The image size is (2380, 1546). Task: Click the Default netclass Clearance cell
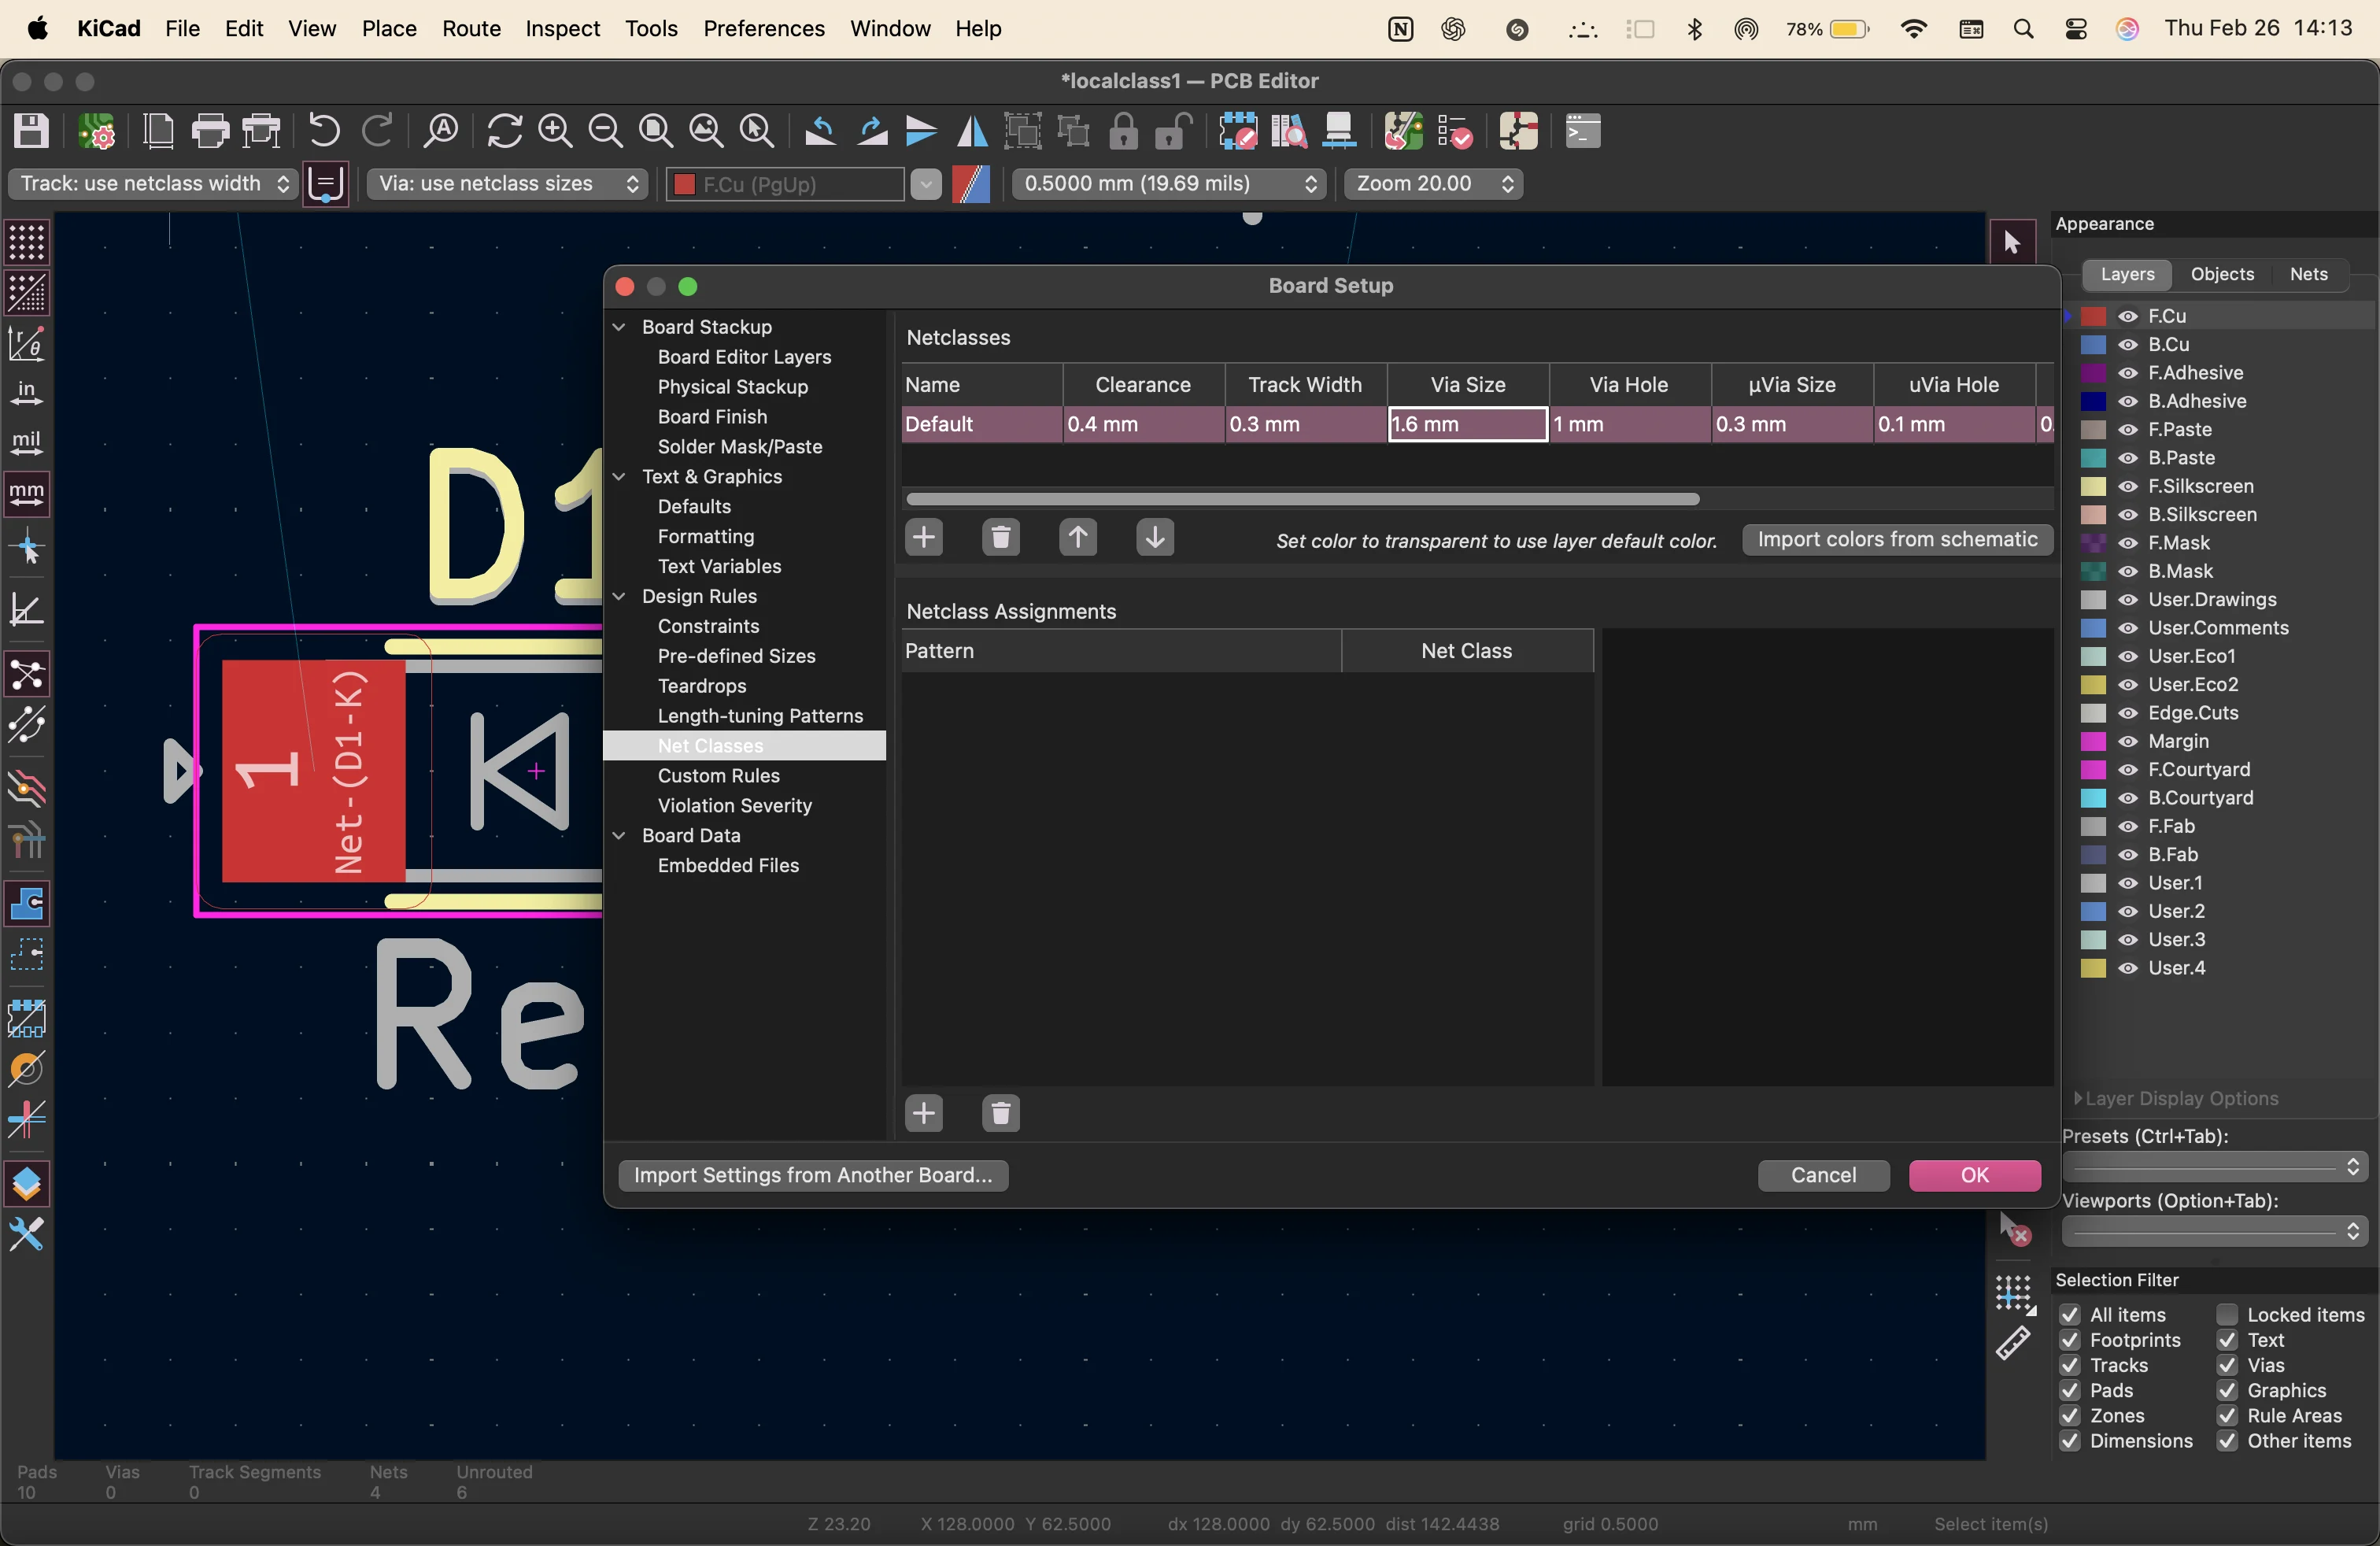(1142, 424)
